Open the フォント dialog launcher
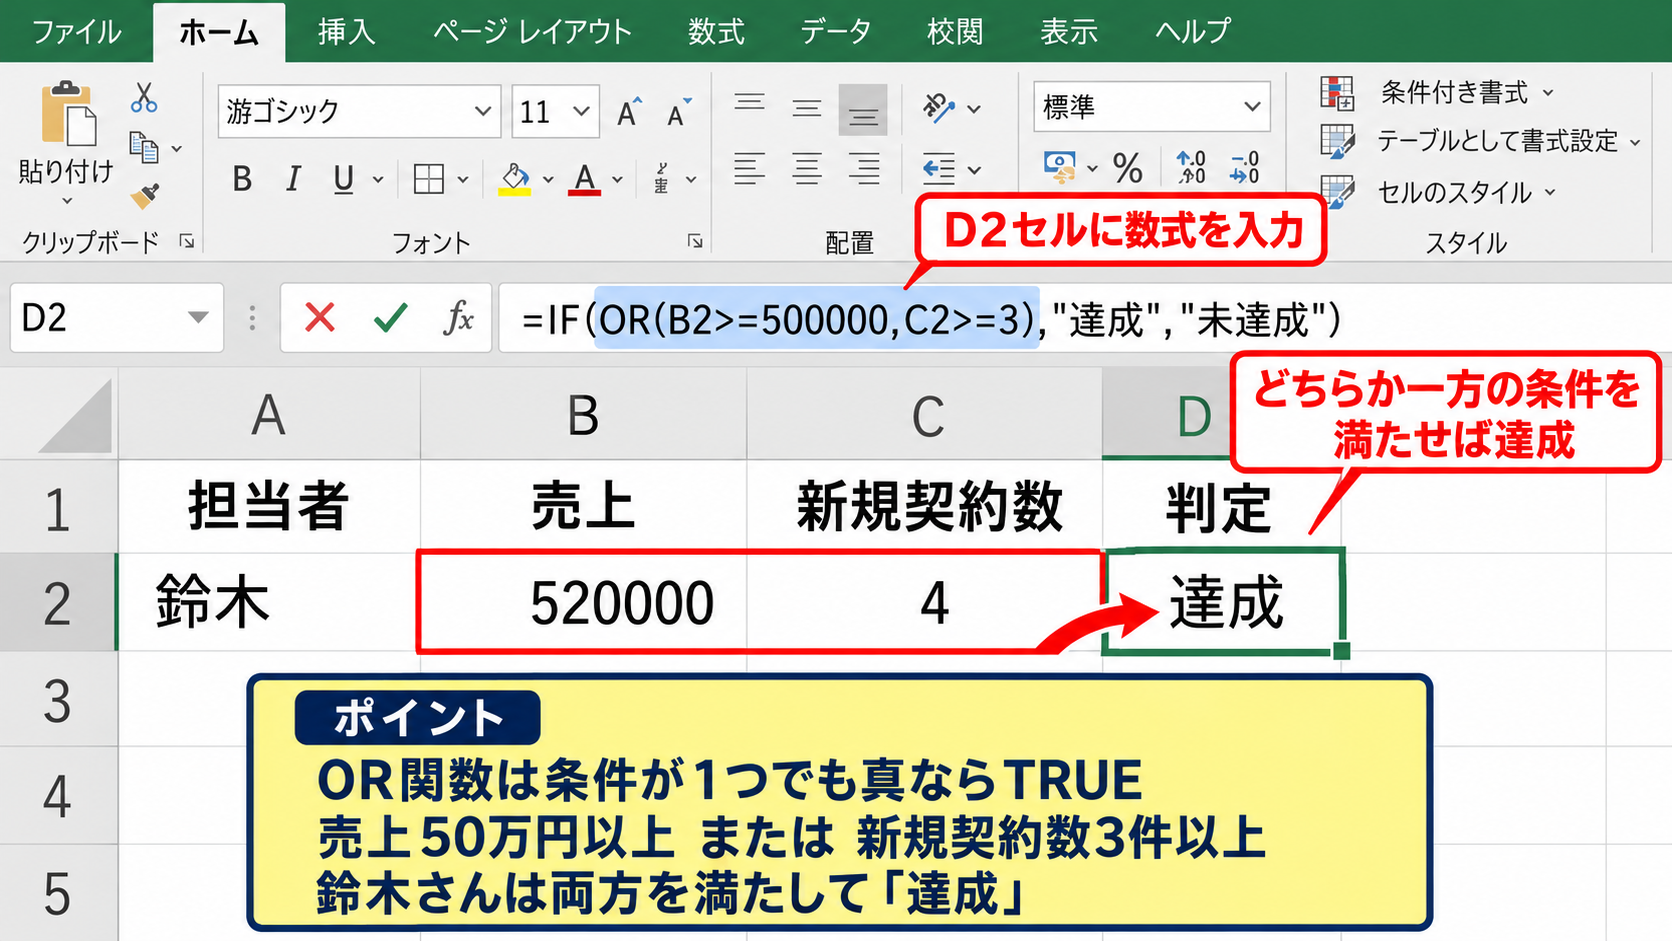Screen dimensions: 1672x941 coord(695,241)
